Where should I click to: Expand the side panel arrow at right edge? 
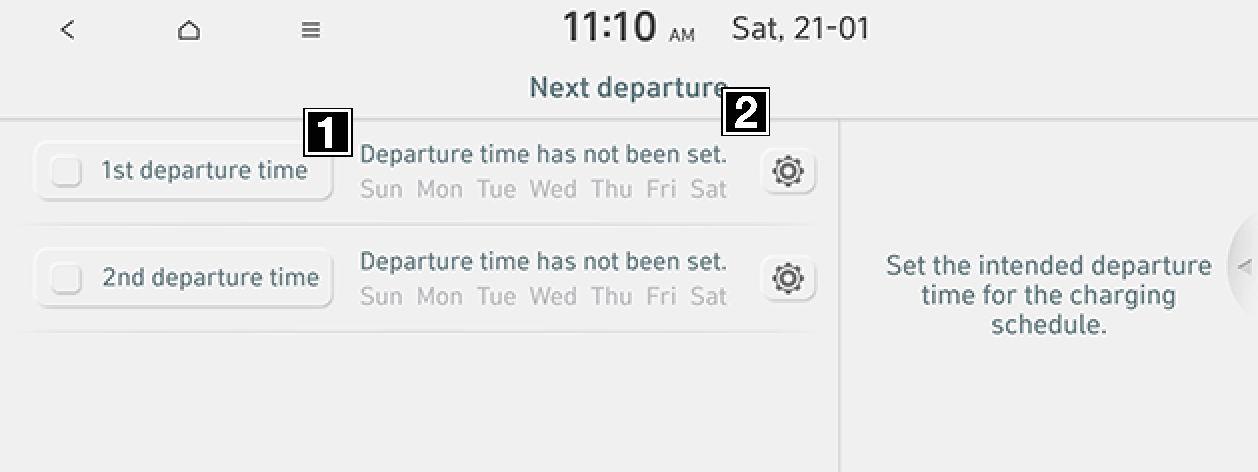click(1244, 266)
